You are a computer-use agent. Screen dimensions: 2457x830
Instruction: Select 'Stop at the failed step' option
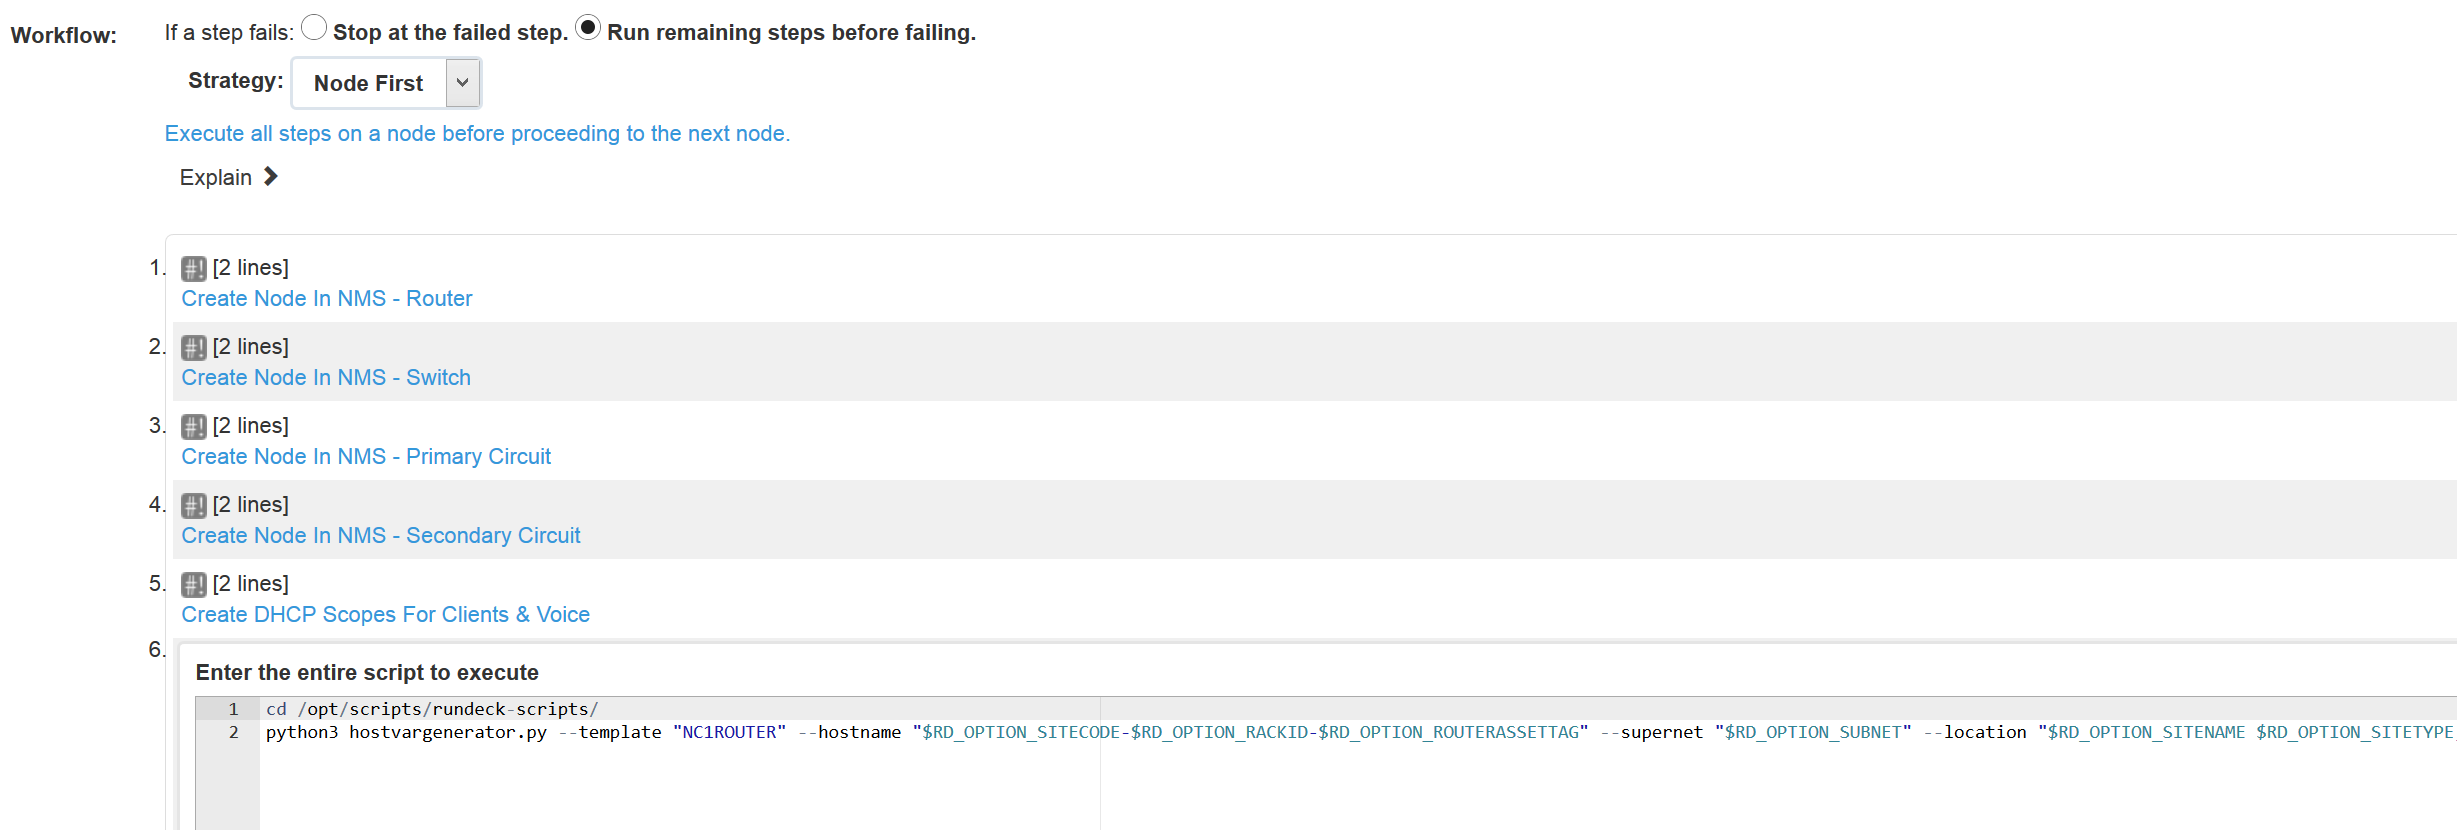coord(314,28)
